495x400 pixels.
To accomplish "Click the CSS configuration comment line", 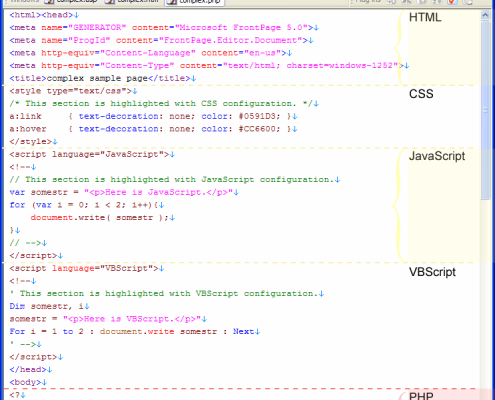I will point(164,104).
